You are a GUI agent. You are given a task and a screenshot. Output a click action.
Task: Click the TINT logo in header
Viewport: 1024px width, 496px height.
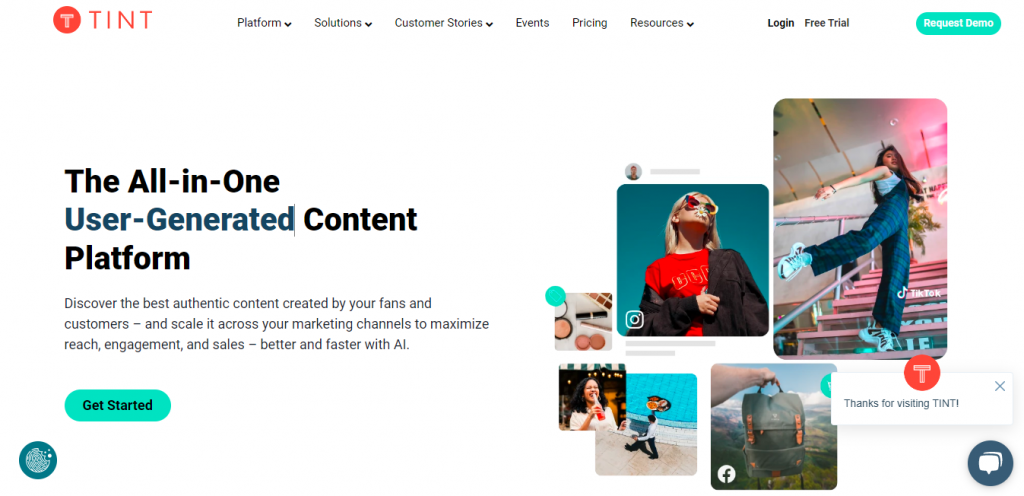tap(103, 20)
